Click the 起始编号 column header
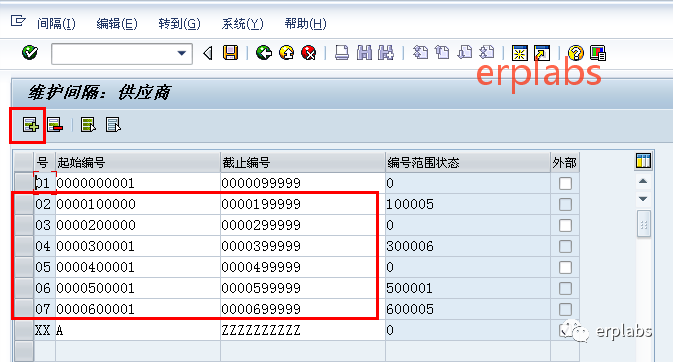This screenshot has height=362, width=673. (138, 163)
